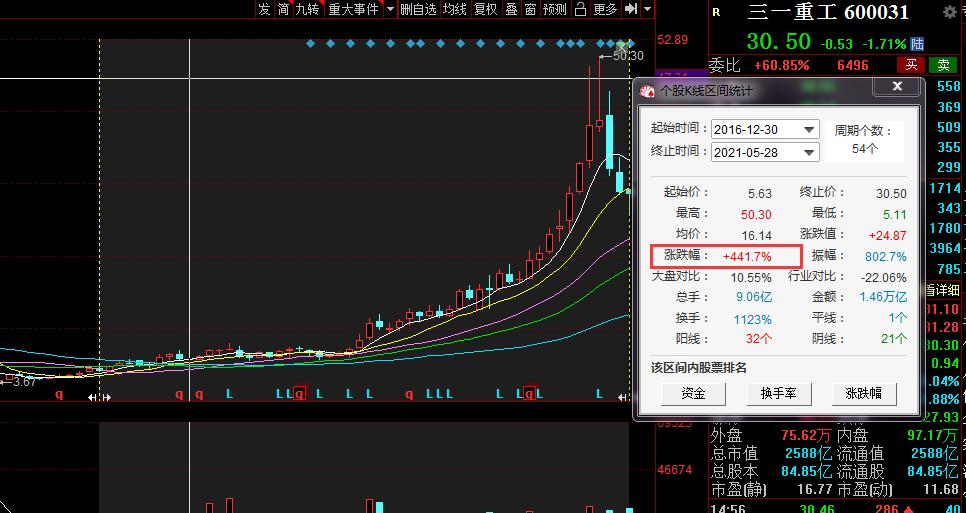Click the green 卖 sell button

click(943, 65)
